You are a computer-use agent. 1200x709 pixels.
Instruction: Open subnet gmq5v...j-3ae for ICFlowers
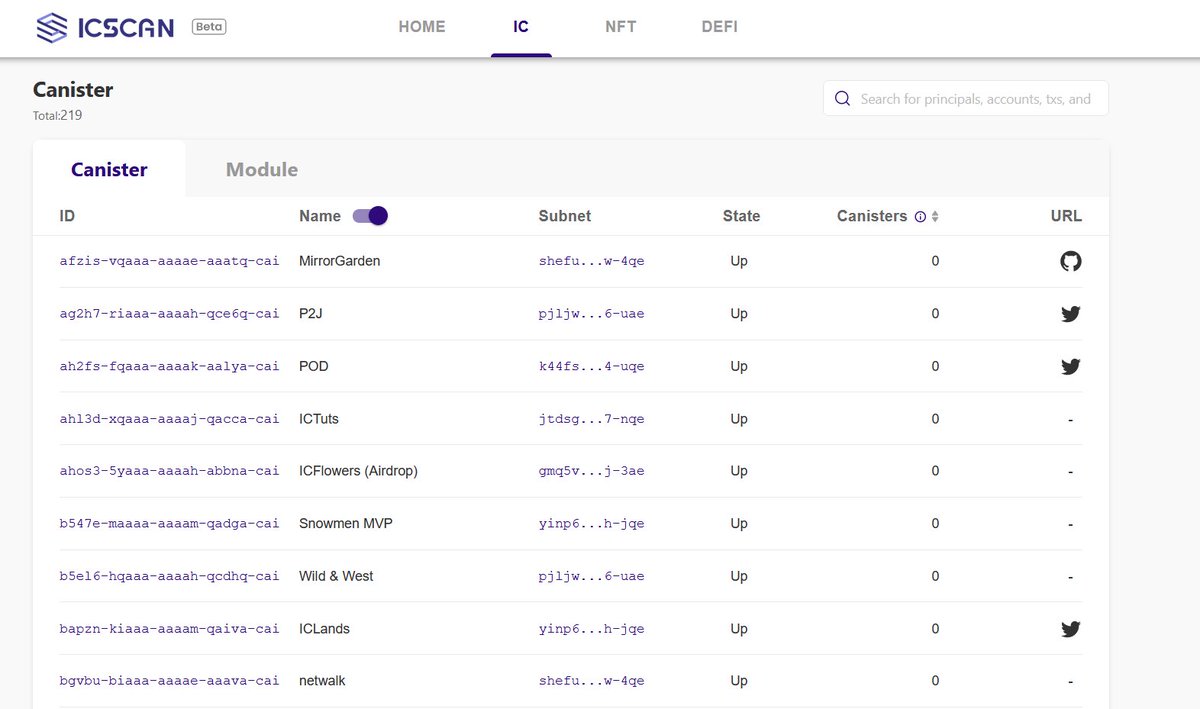pos(591,471)
